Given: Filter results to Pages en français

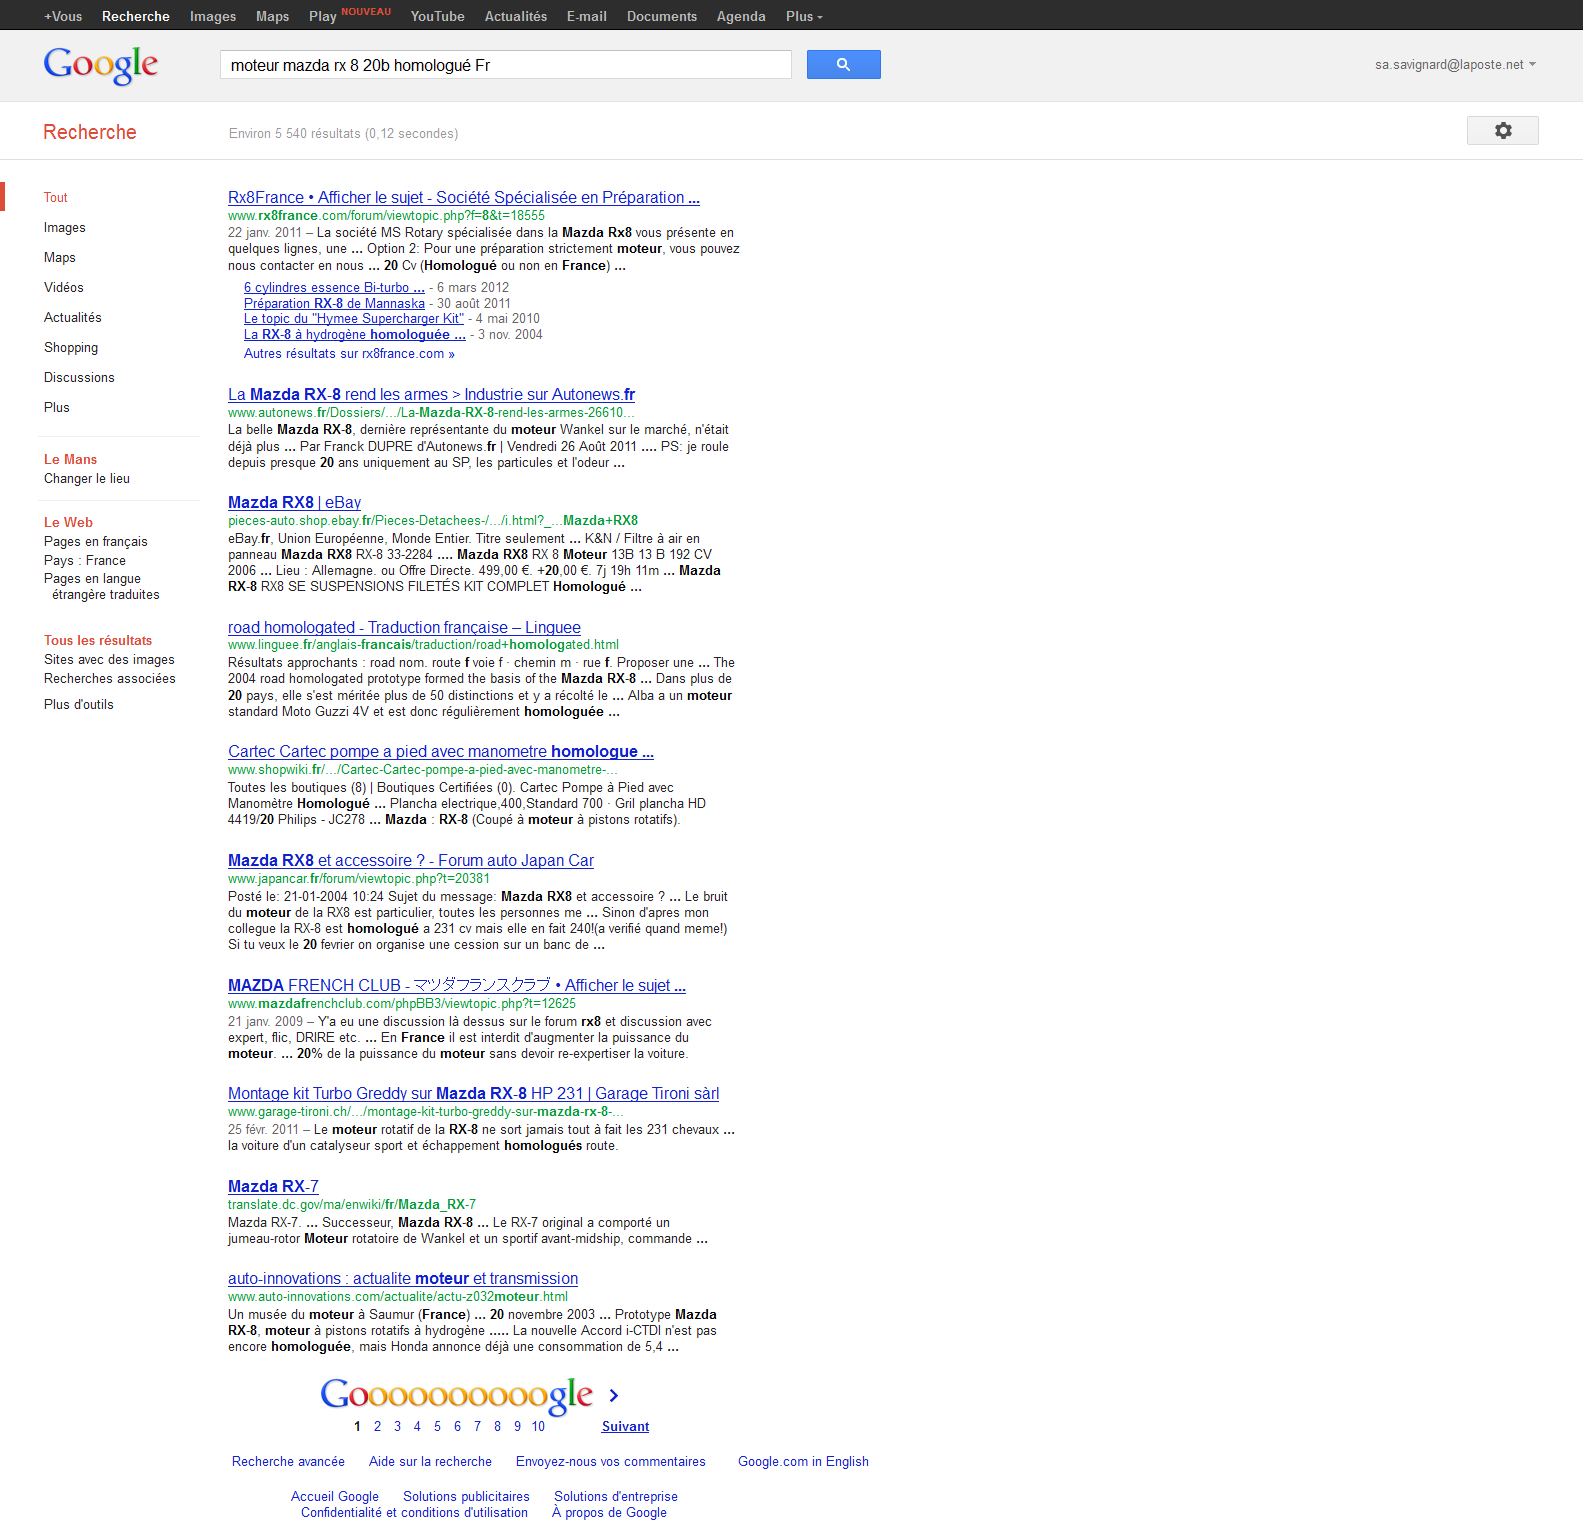Looking at the screenshot, I should tap(96, 542).
